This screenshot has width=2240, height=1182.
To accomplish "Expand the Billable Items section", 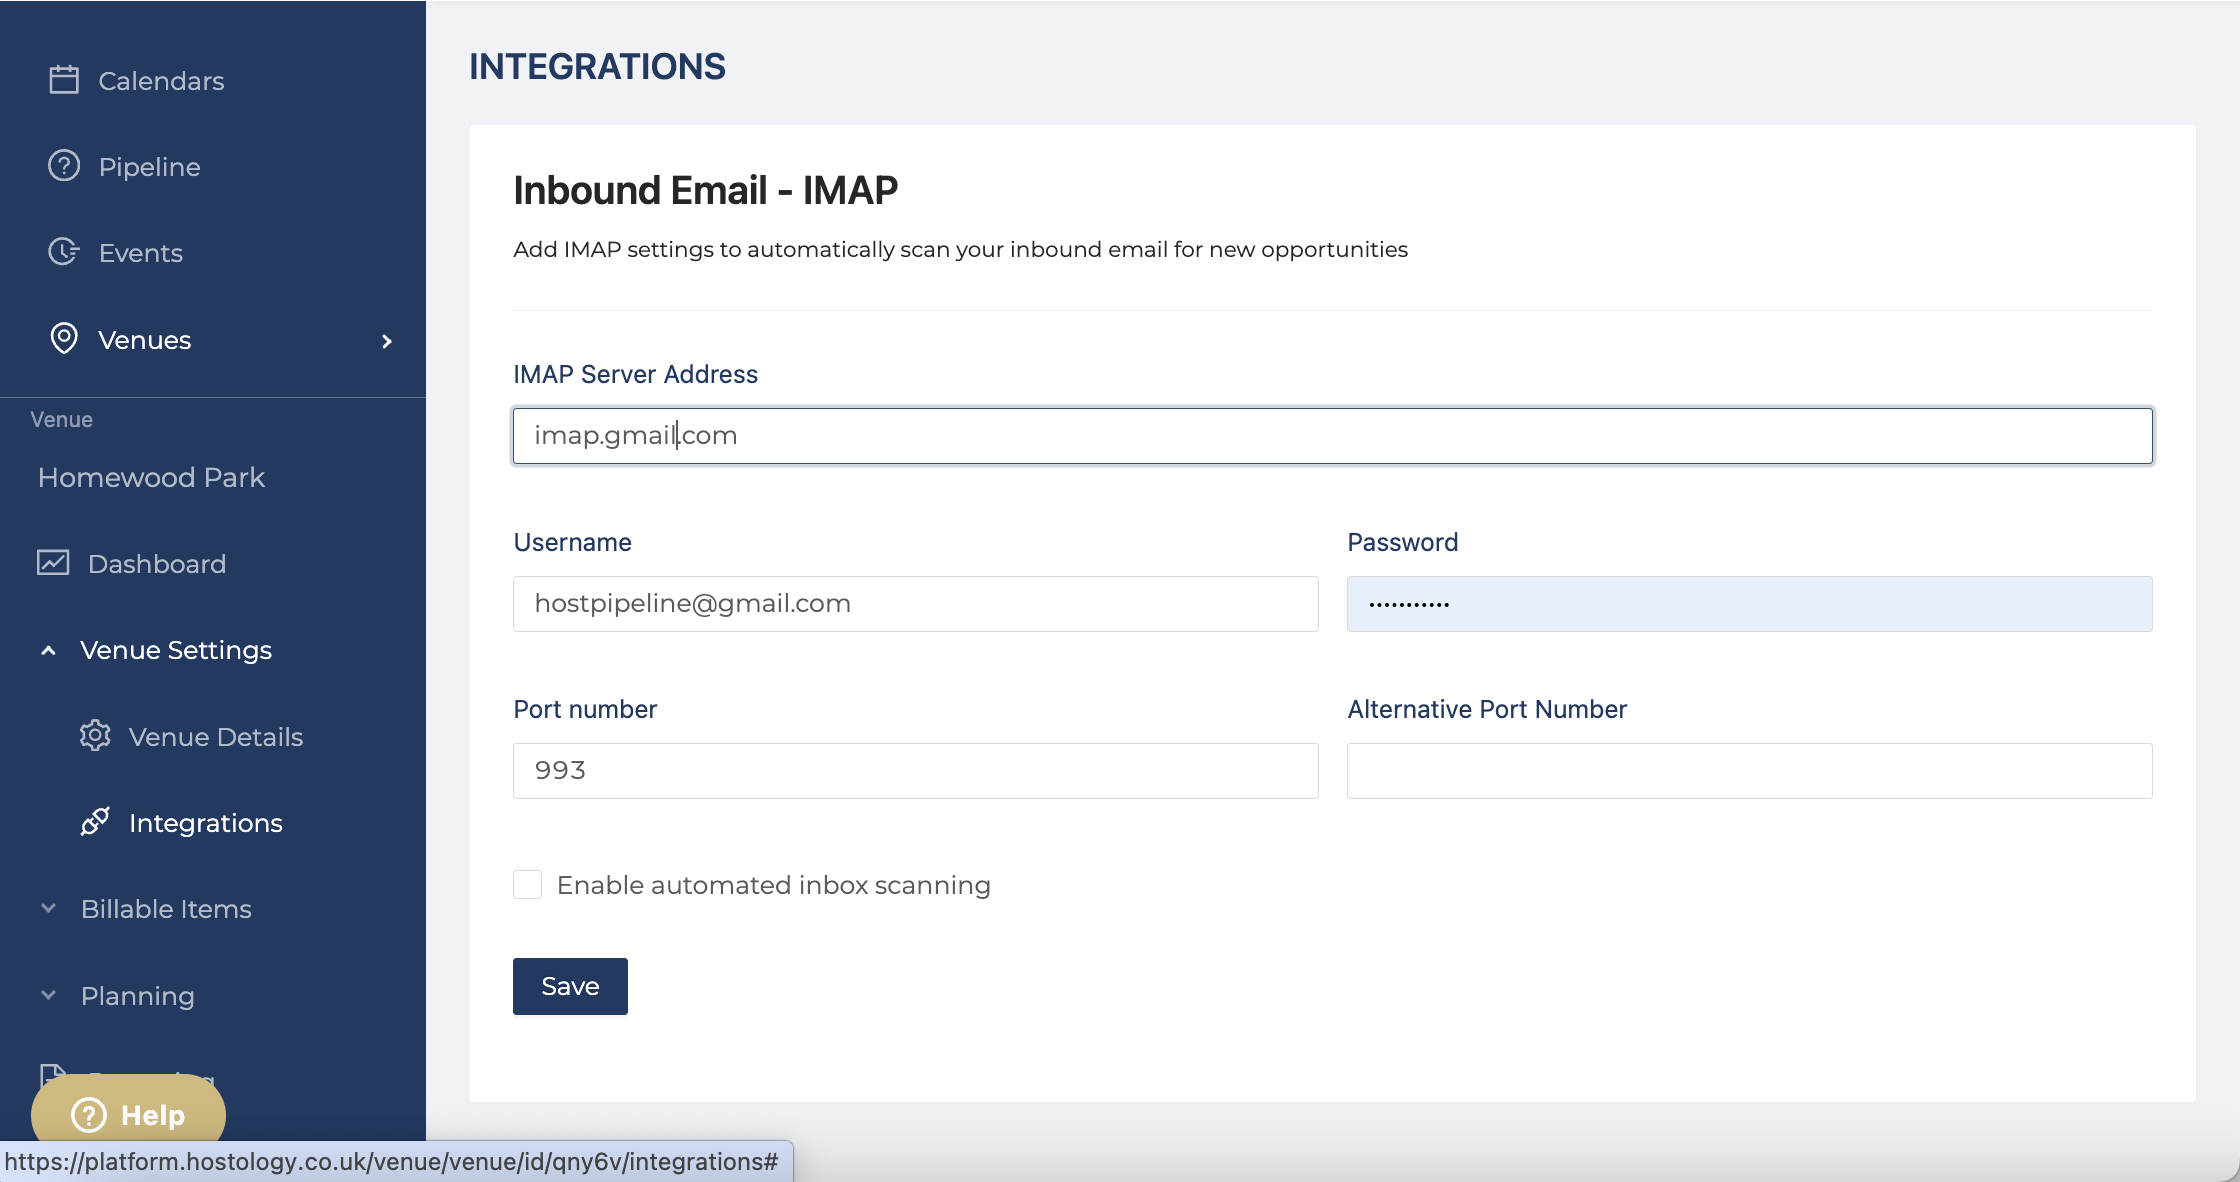I will click(48, 908).
